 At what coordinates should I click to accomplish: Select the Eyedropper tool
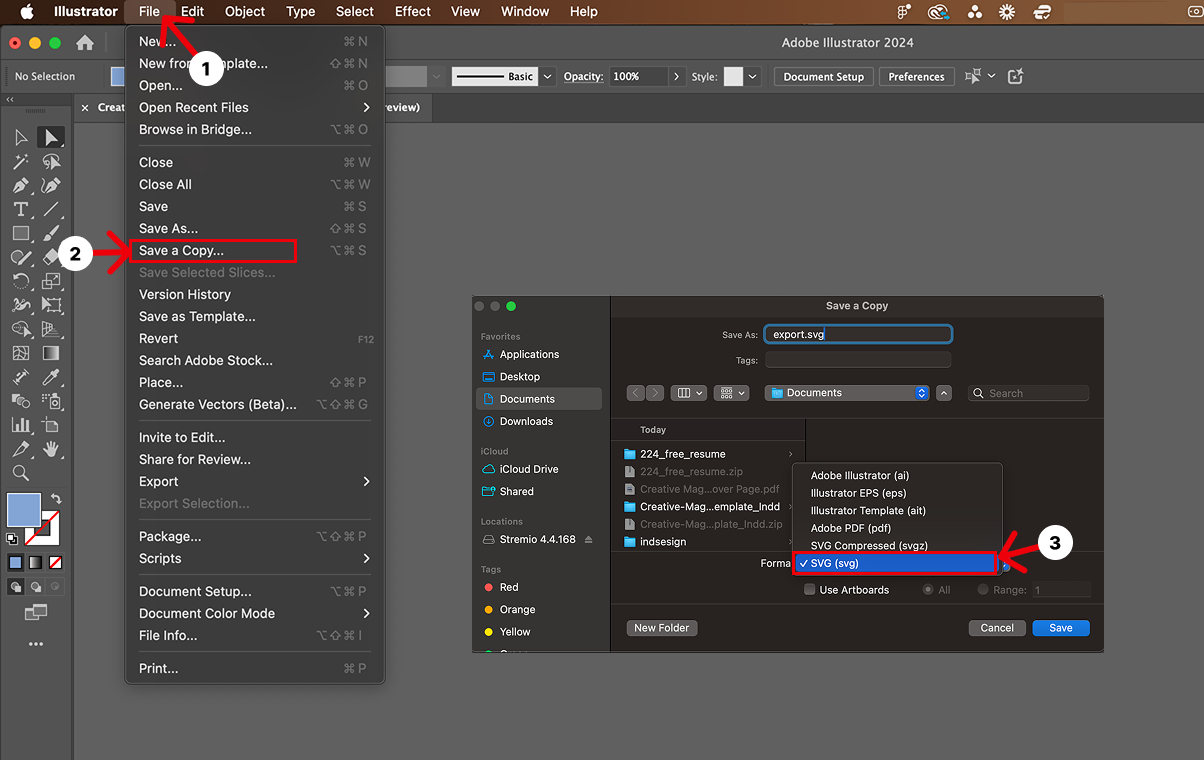51,377
